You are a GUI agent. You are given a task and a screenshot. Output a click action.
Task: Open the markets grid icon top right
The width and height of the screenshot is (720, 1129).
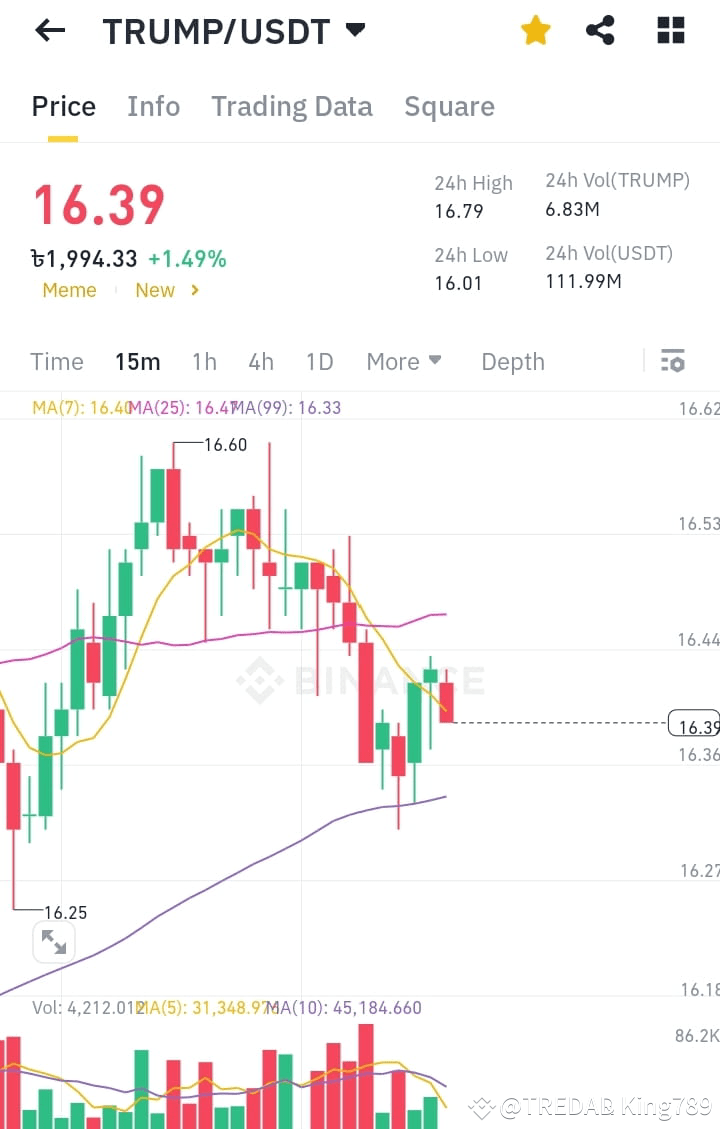pos(669,30)
